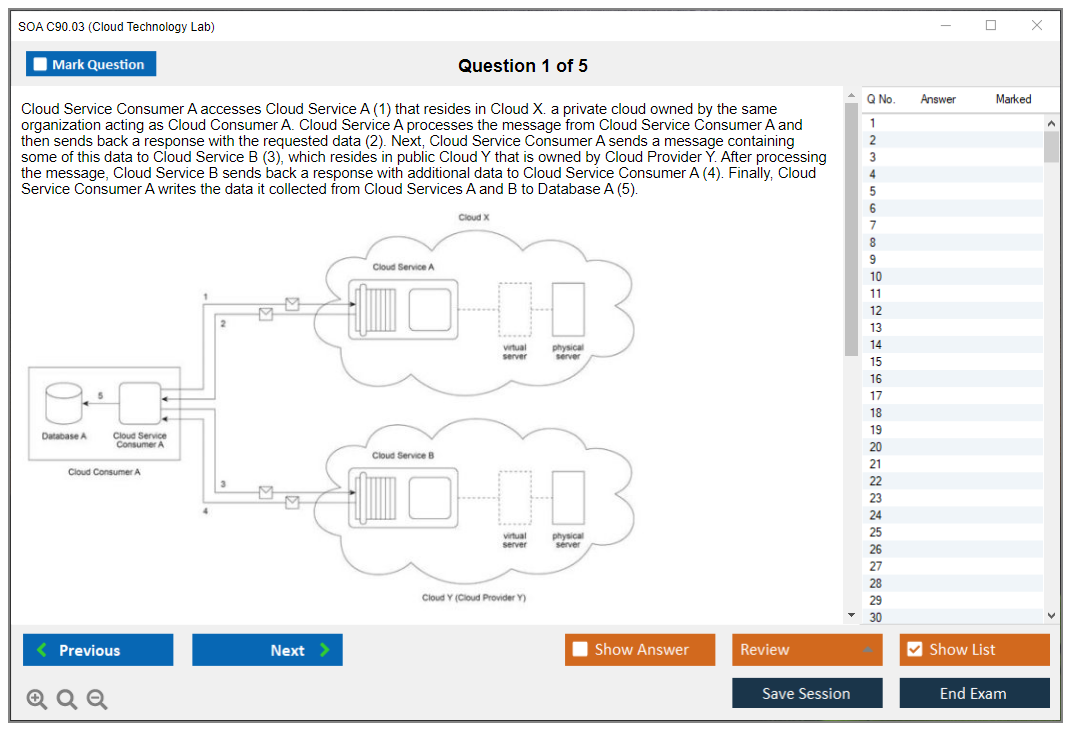Check the Mark Question checkbox
Viewport: 1075px width, 735px height.
pyautogui.click(x=41, y=64)
